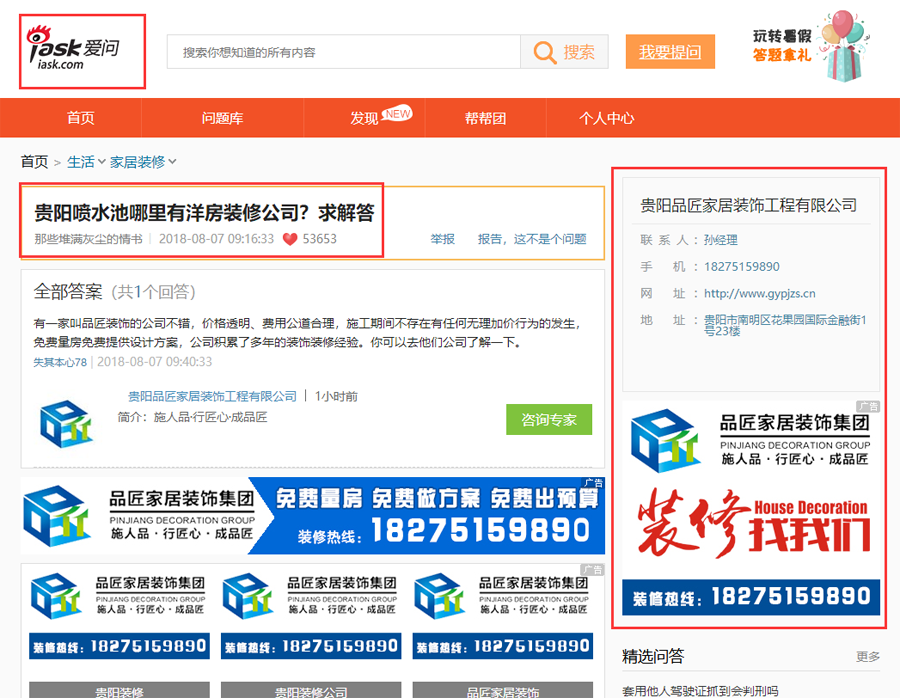
Task: Click 首页 in the breadcrumb
Action: 34,162
